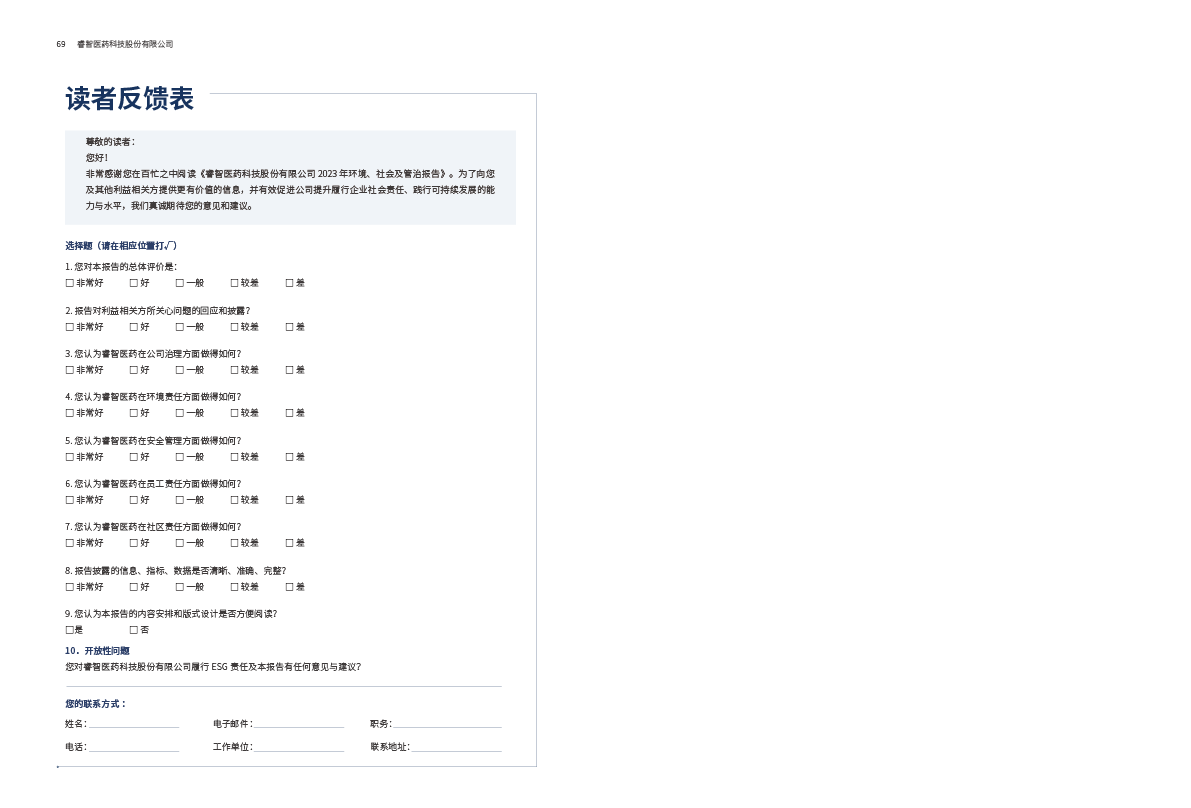Click the 姓名 blank line

pos(134,724)
